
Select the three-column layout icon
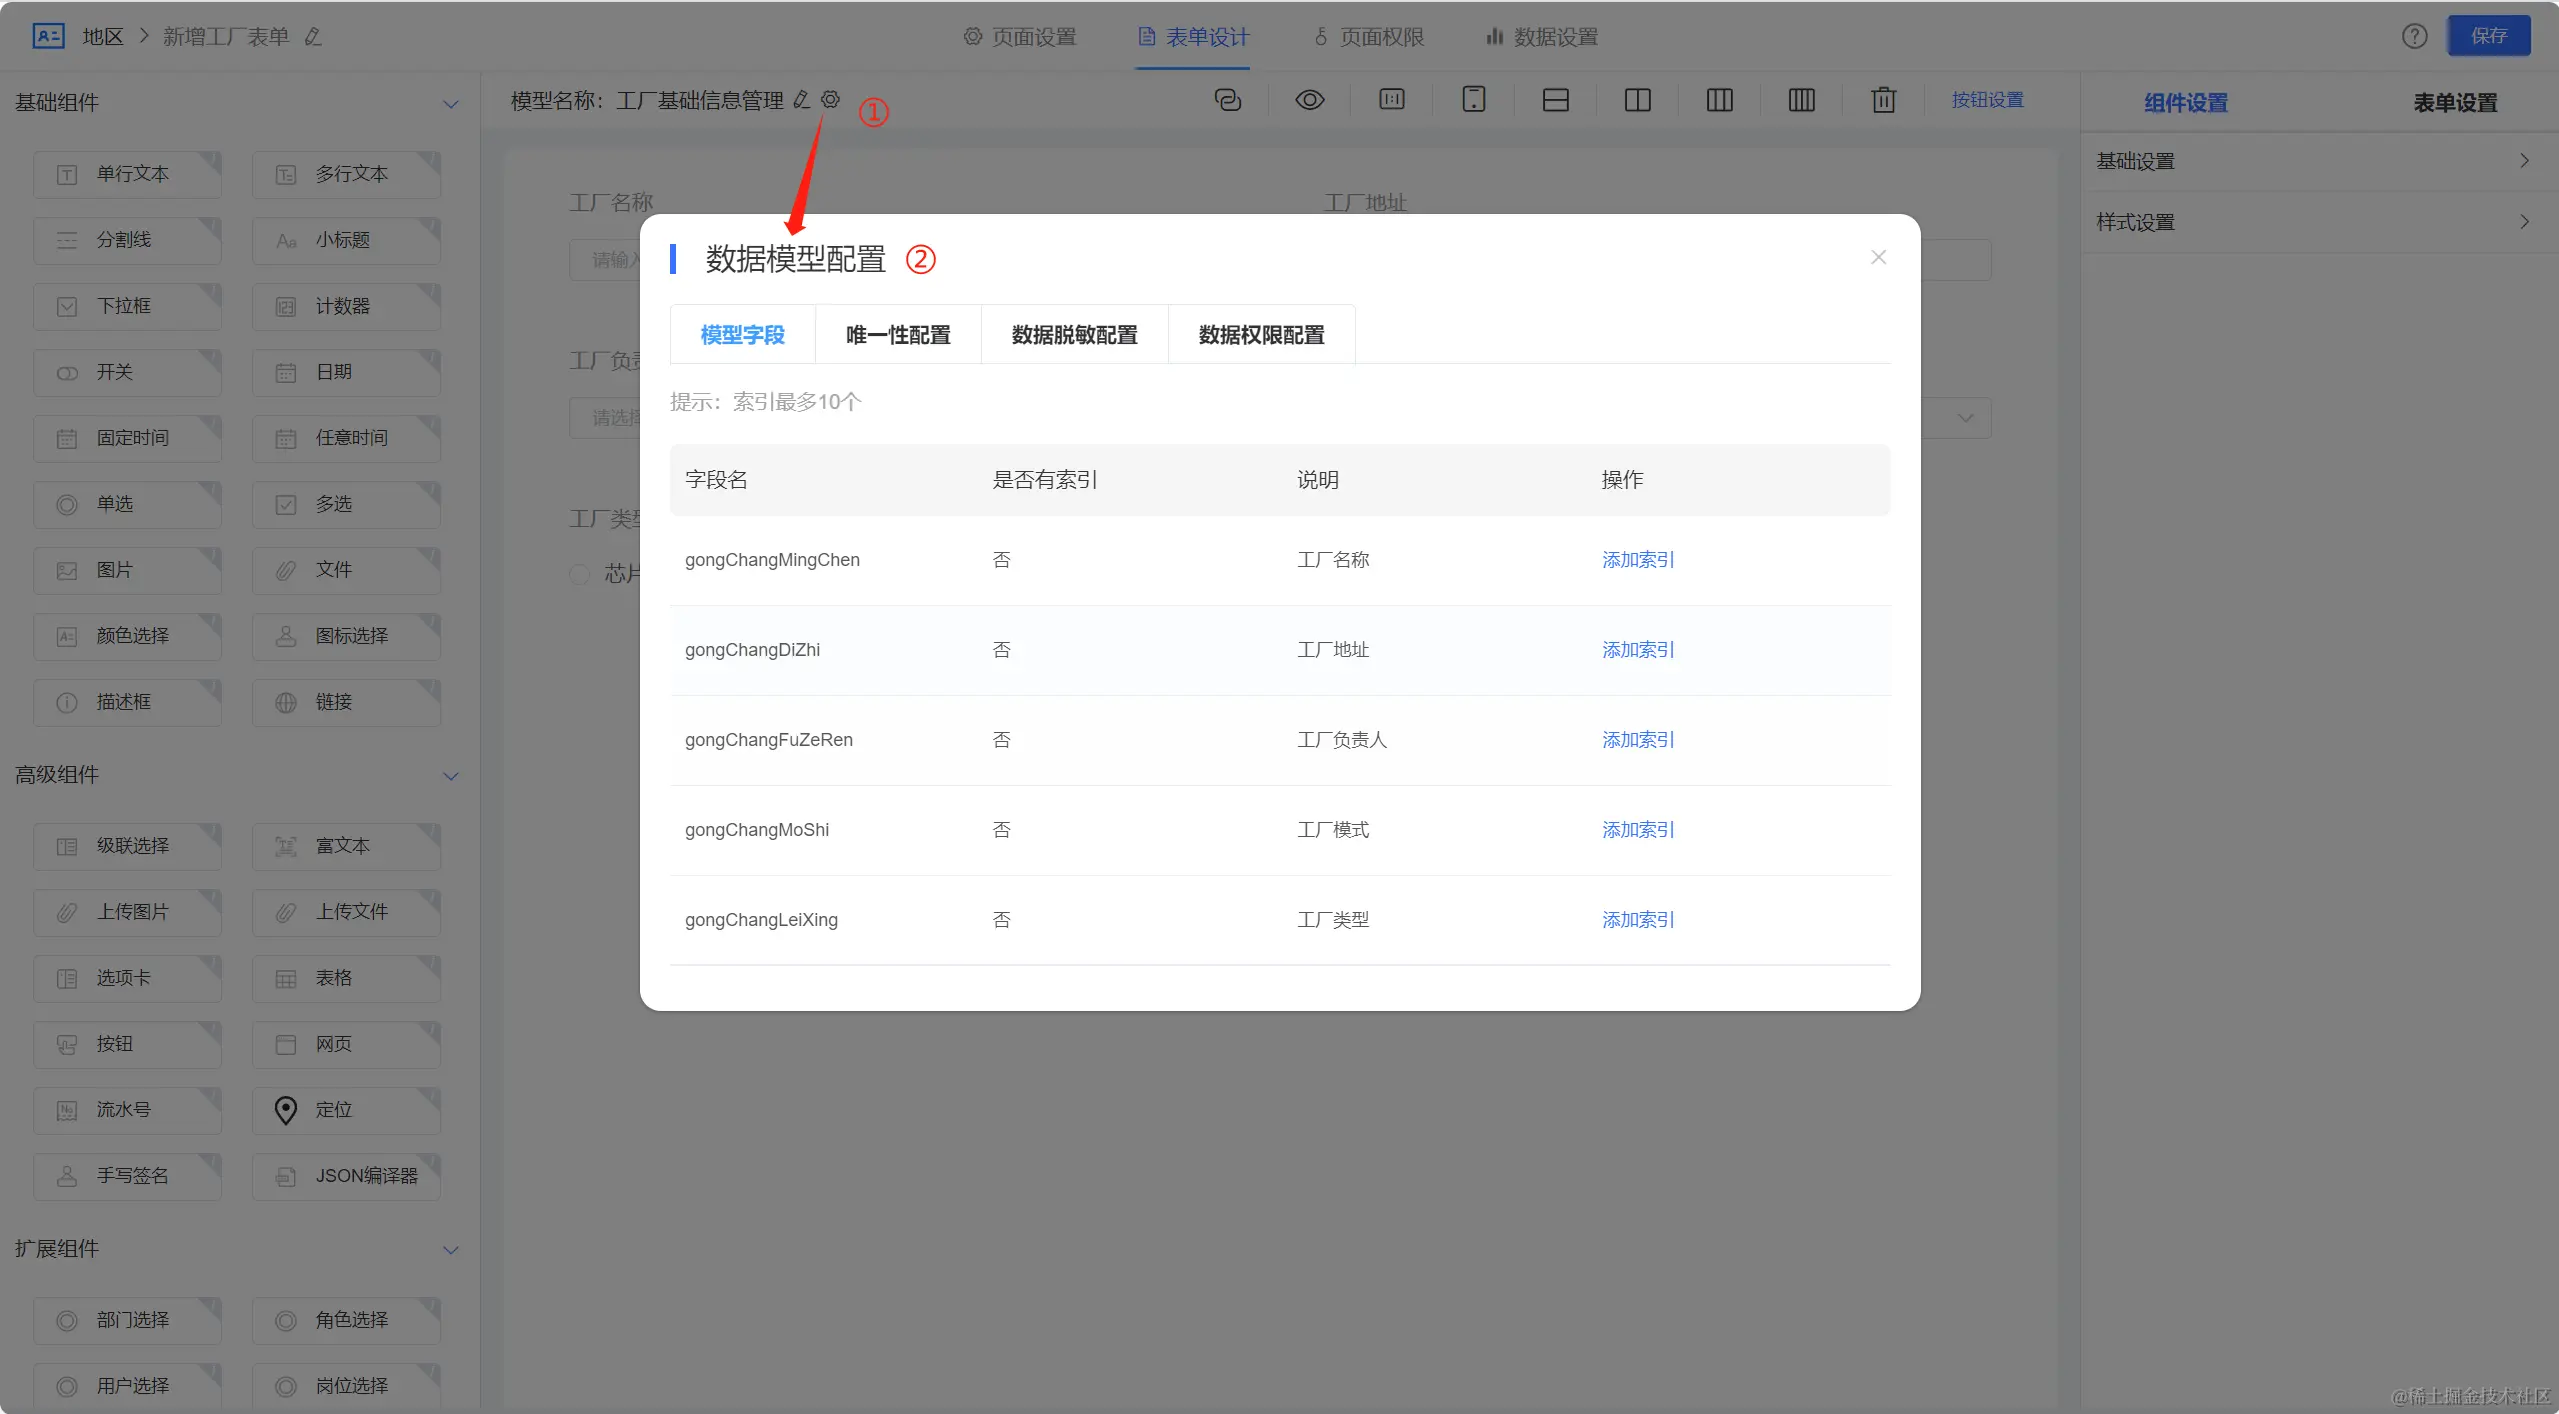pyautogui.click(x=1719, y=100)
